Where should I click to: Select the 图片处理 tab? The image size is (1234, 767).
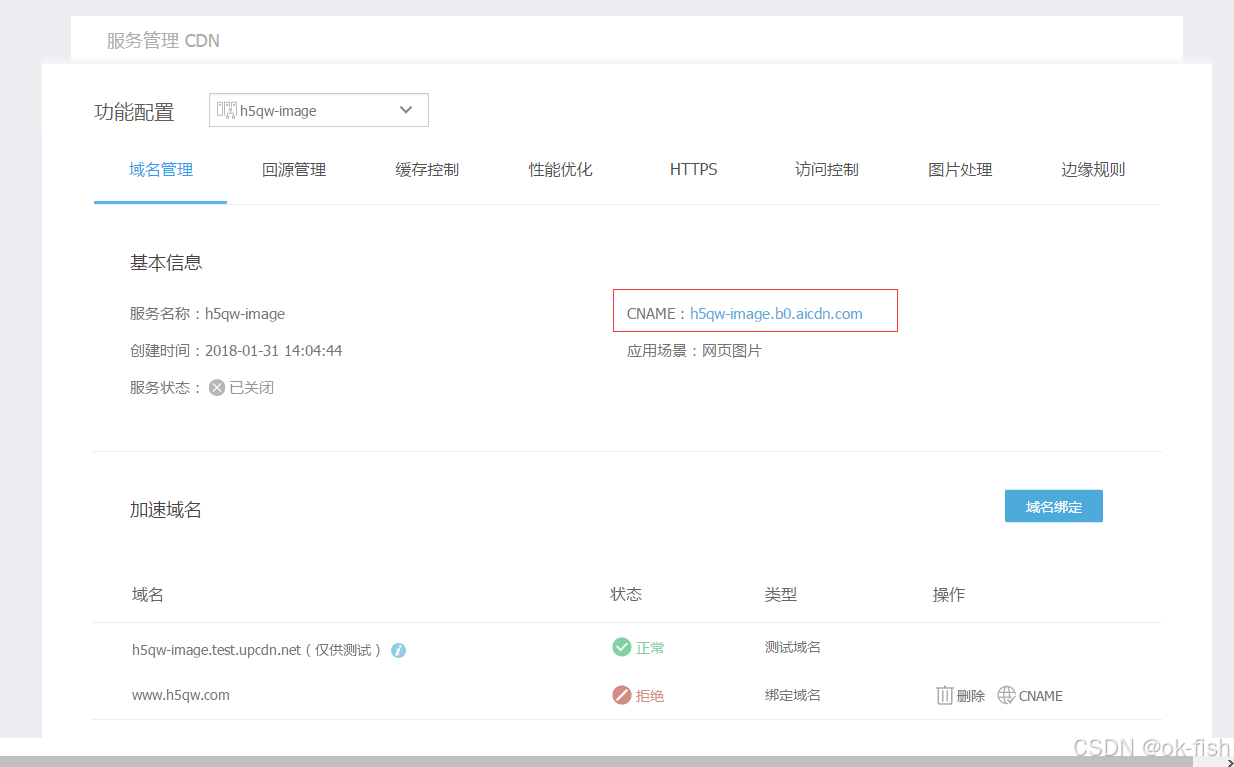(960, 169)
